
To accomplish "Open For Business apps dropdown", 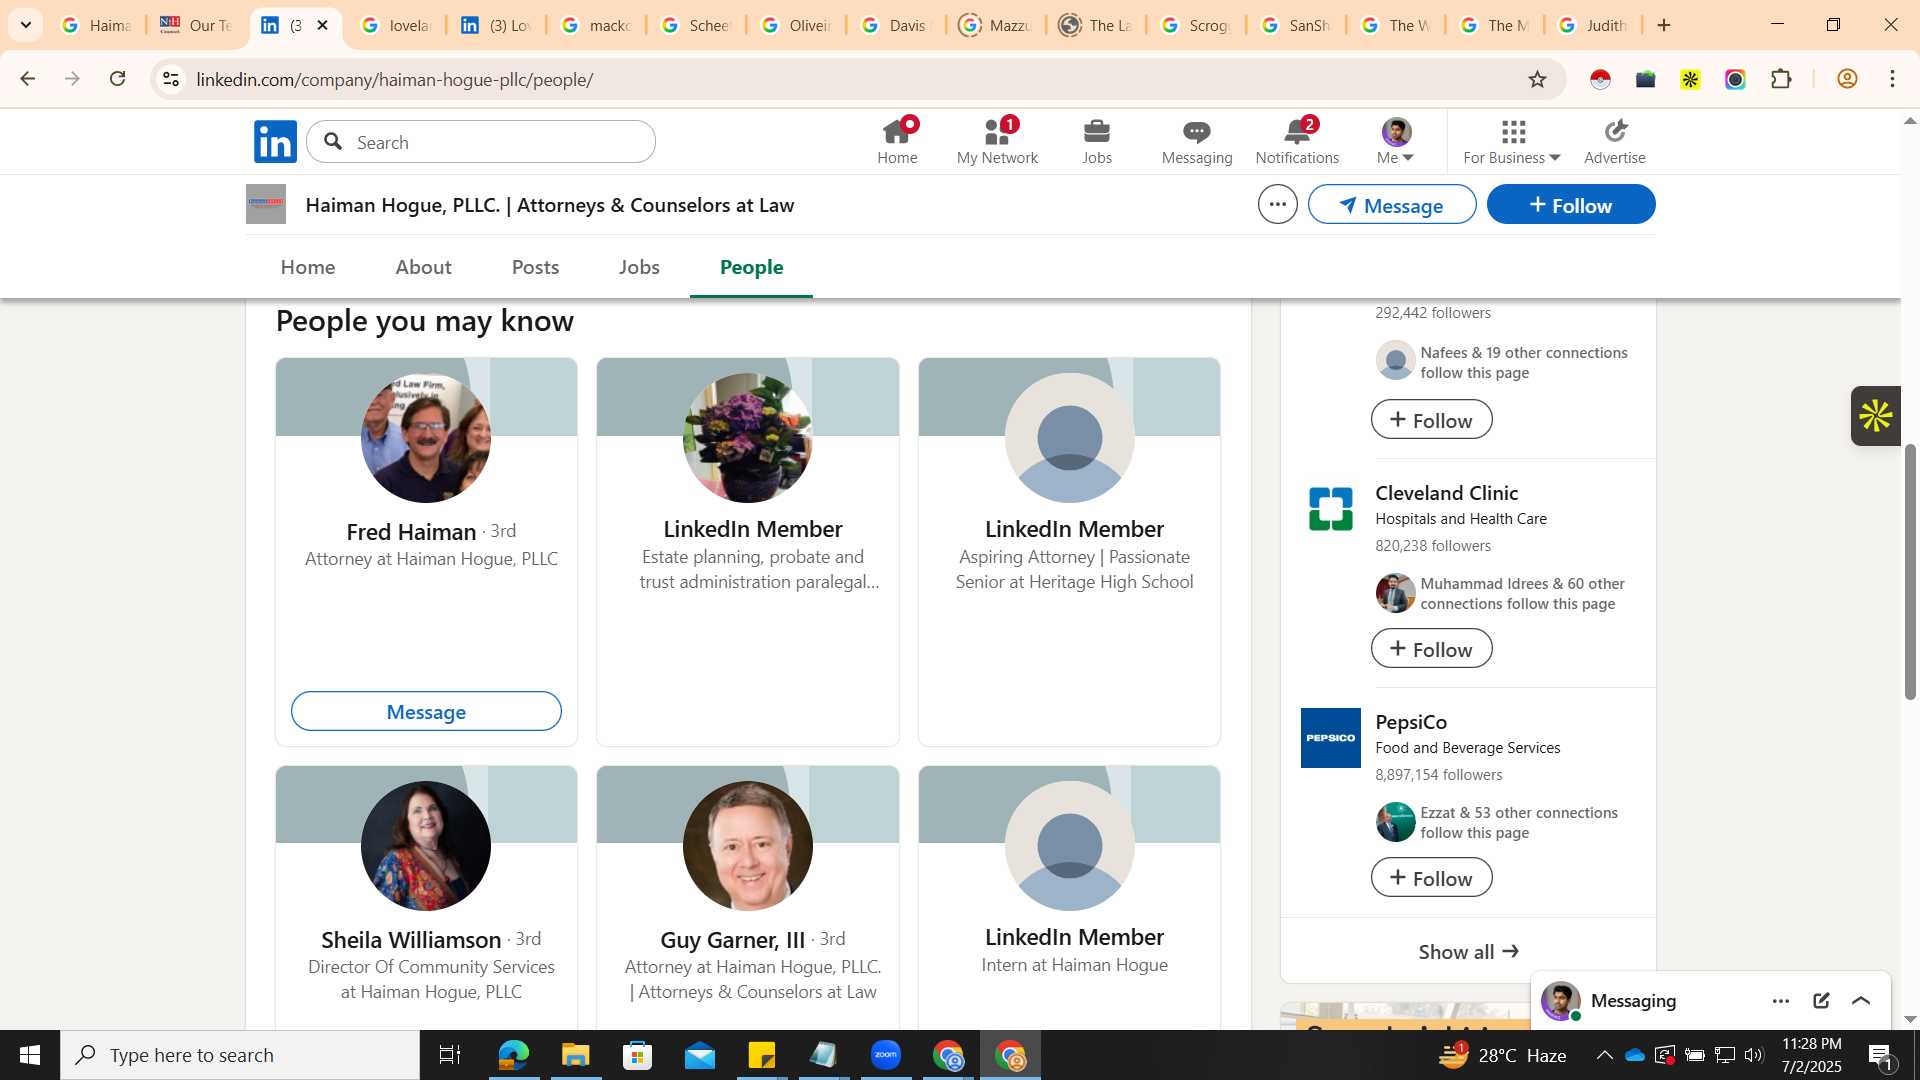I will 1512,141.
